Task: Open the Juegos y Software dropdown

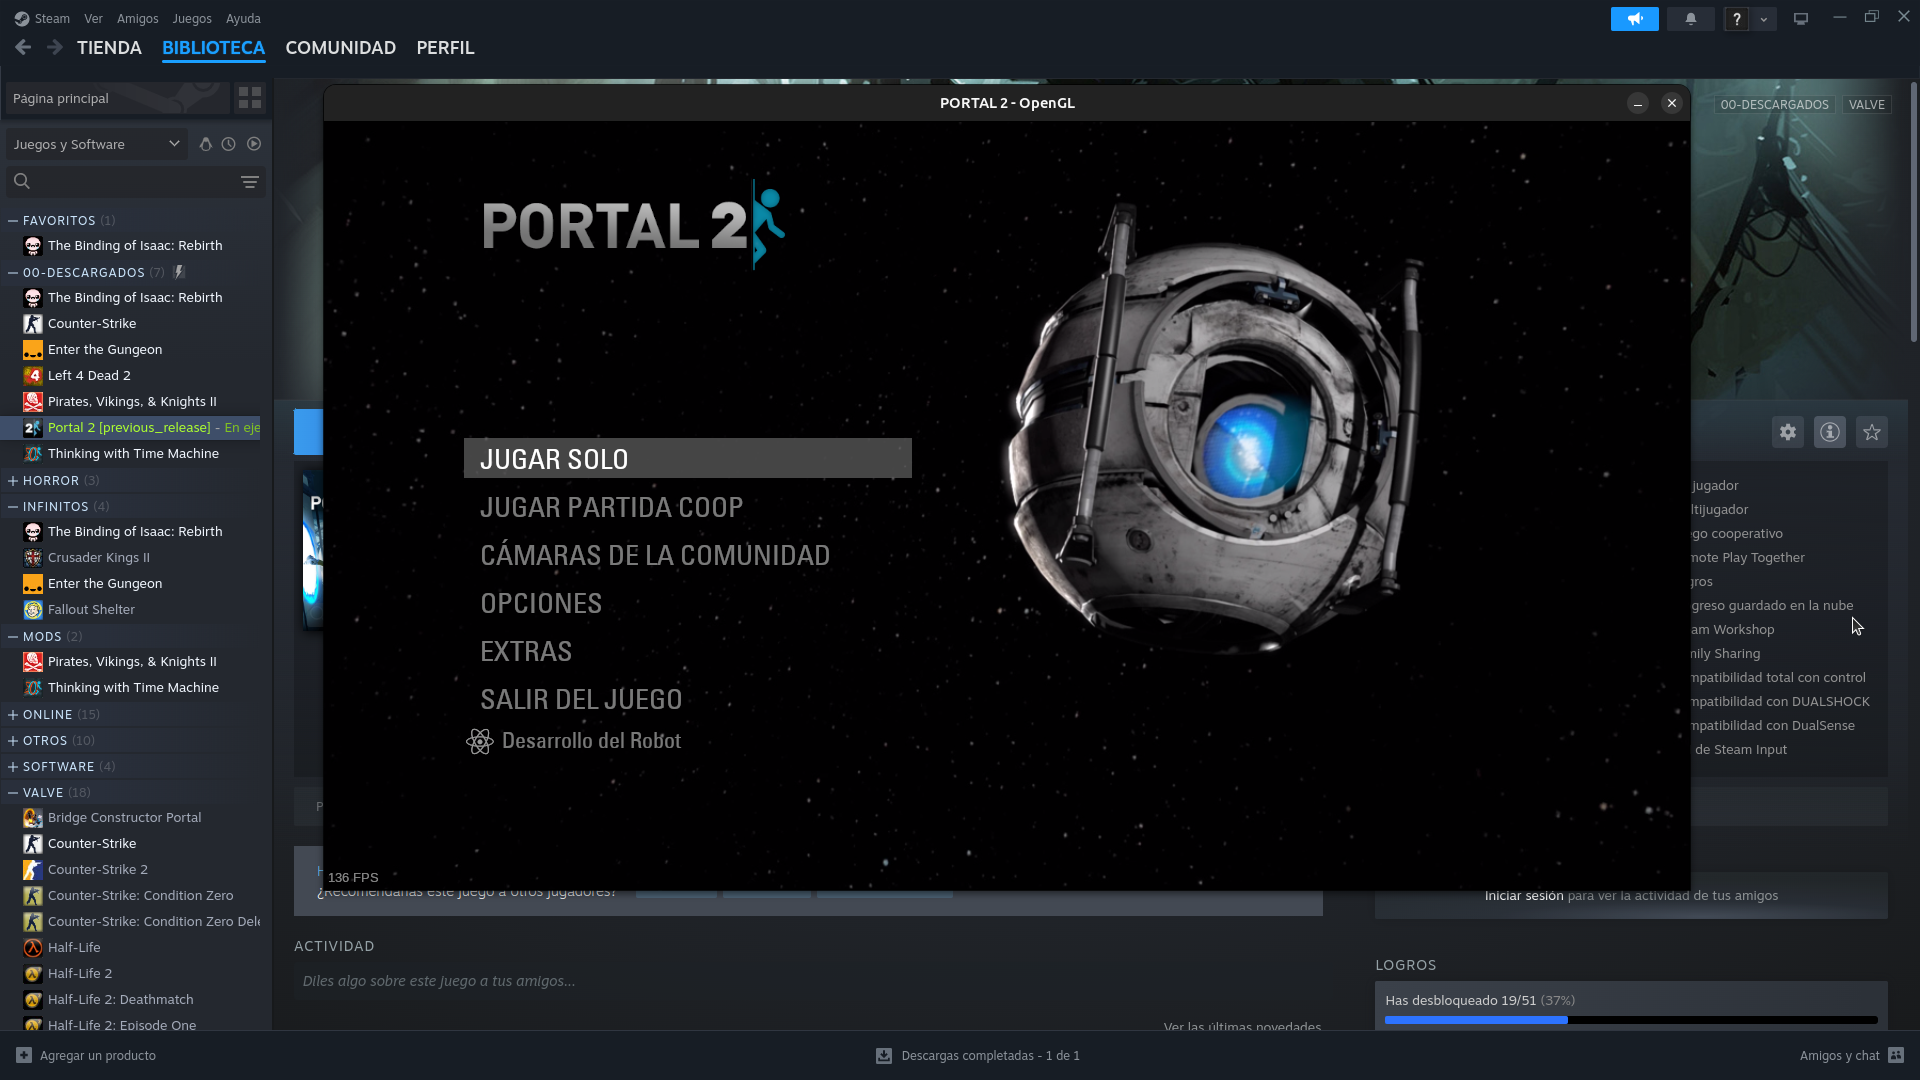Action: (x=97, y=144)
